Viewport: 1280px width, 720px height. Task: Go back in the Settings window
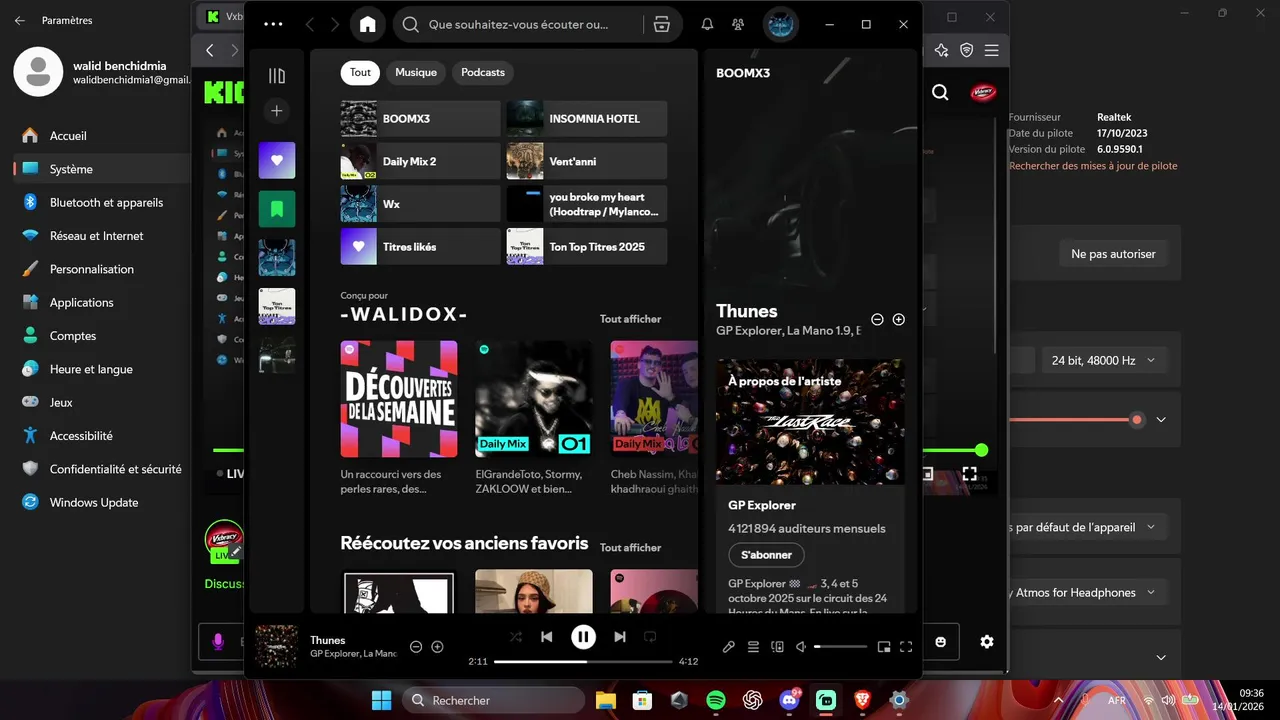coord(20,20)
